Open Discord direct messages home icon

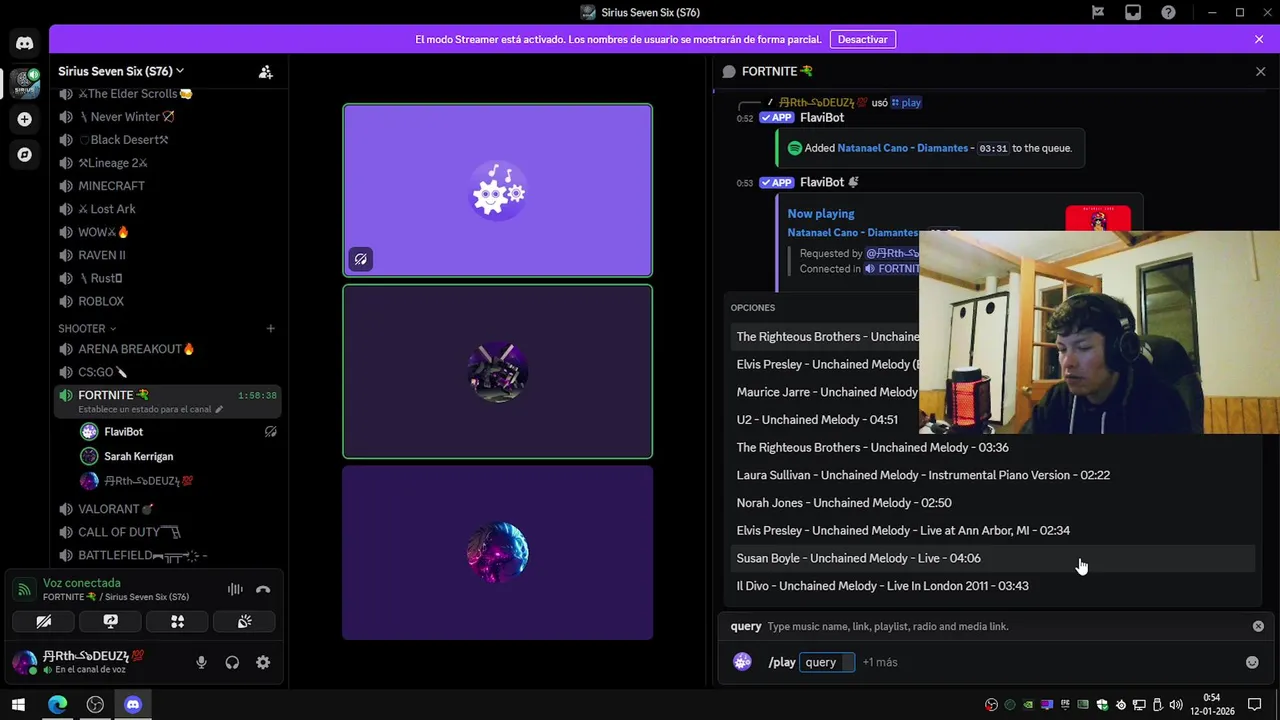pos(24,43)
